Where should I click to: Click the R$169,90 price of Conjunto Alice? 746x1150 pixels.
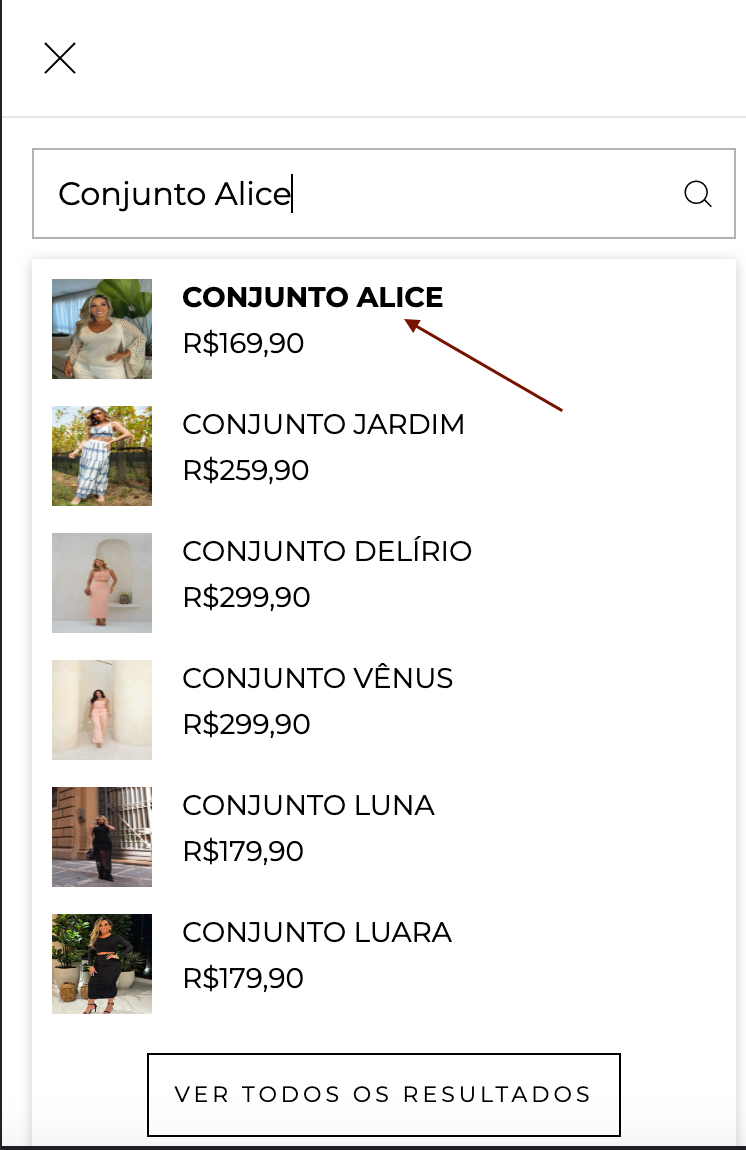click(243, 344)
